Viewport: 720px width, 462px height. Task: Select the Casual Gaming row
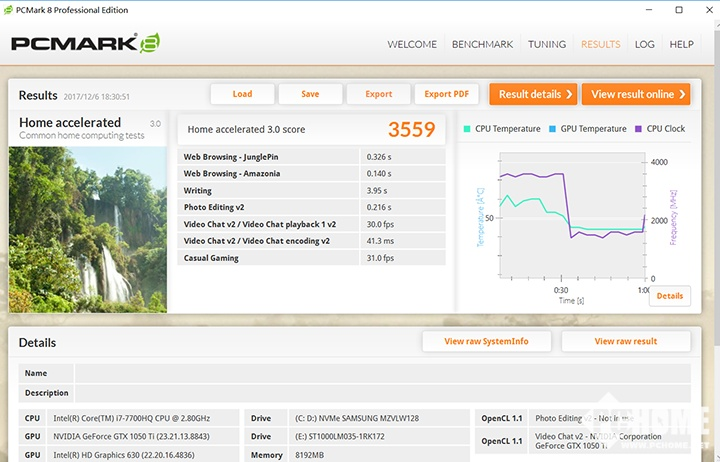(x=311, y=258)
